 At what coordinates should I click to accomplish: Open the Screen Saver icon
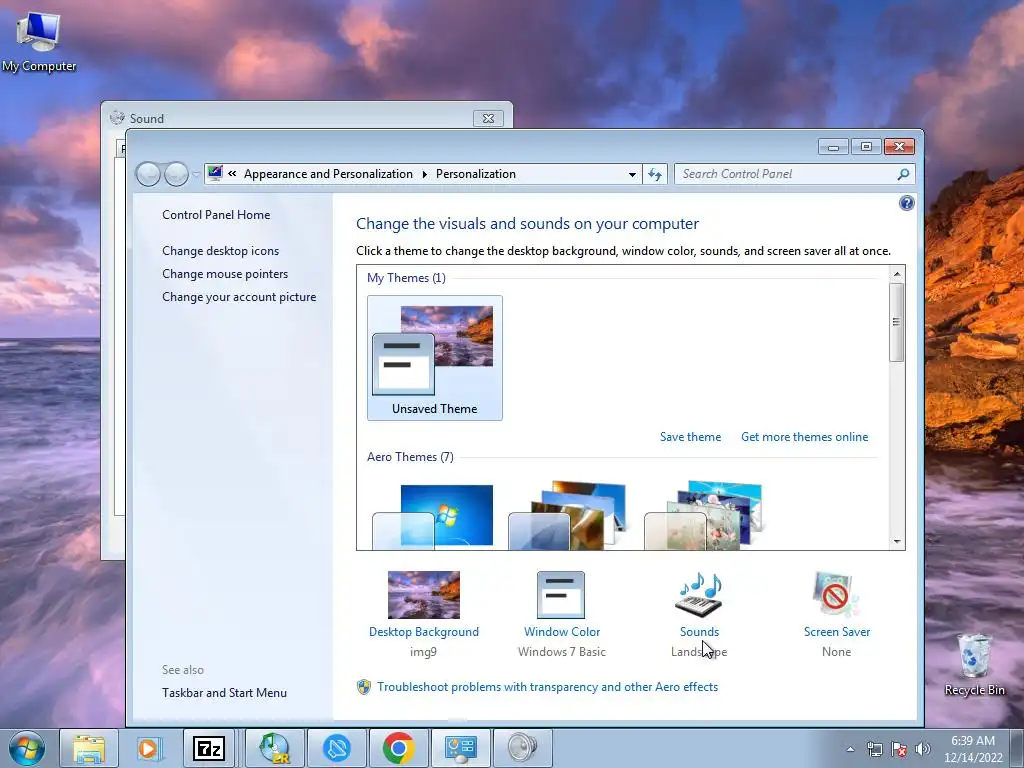point(836,594)
